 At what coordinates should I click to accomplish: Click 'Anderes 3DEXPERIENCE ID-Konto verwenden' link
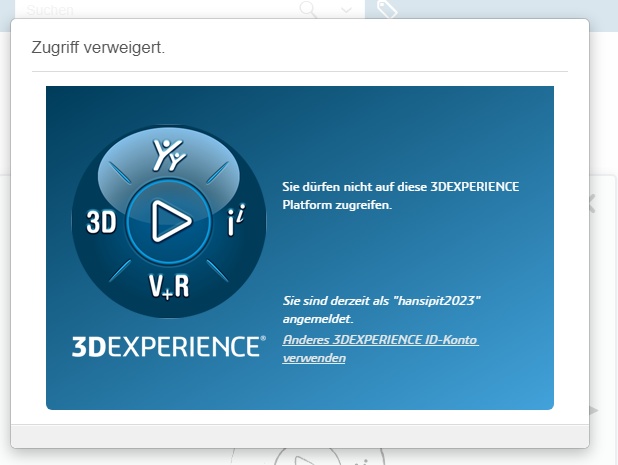380,349
